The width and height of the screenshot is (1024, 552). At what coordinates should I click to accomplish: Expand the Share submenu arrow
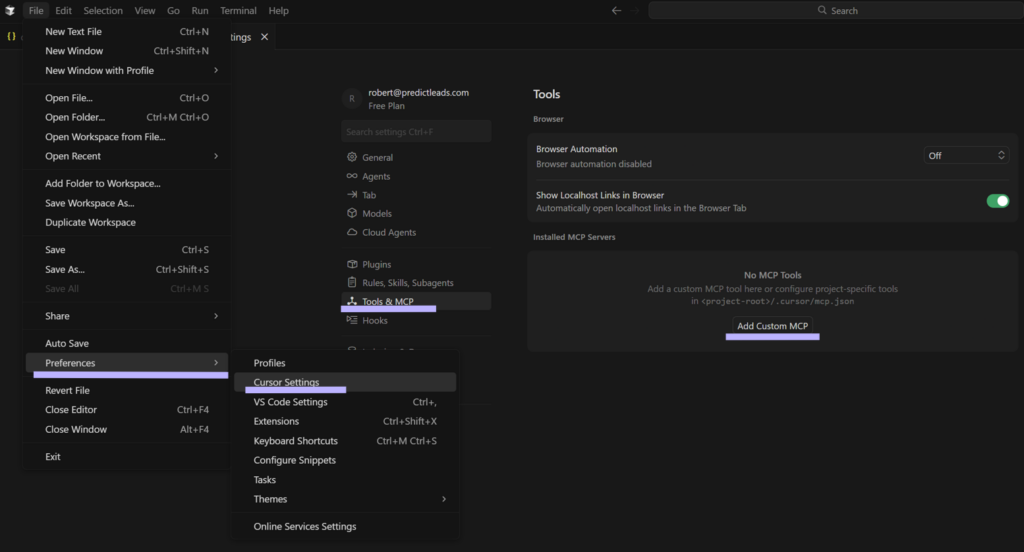coord(216,316)
